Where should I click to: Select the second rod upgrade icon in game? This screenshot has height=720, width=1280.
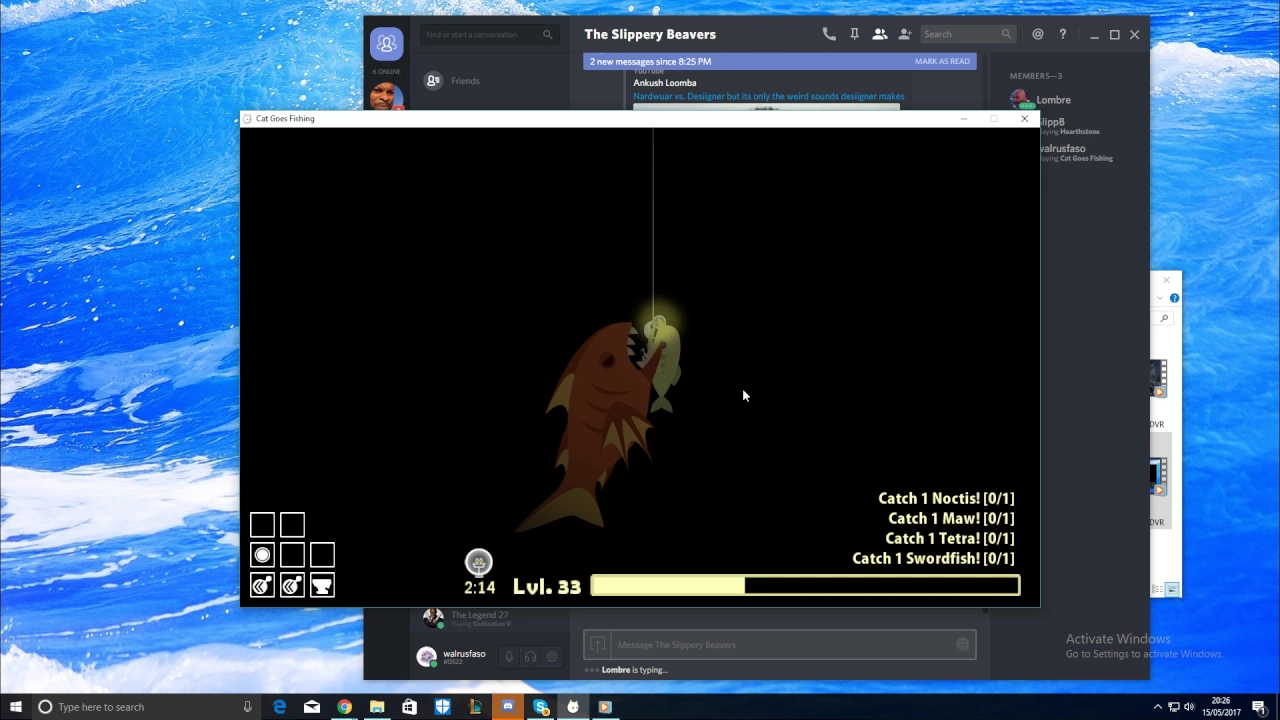click(292, 586)
